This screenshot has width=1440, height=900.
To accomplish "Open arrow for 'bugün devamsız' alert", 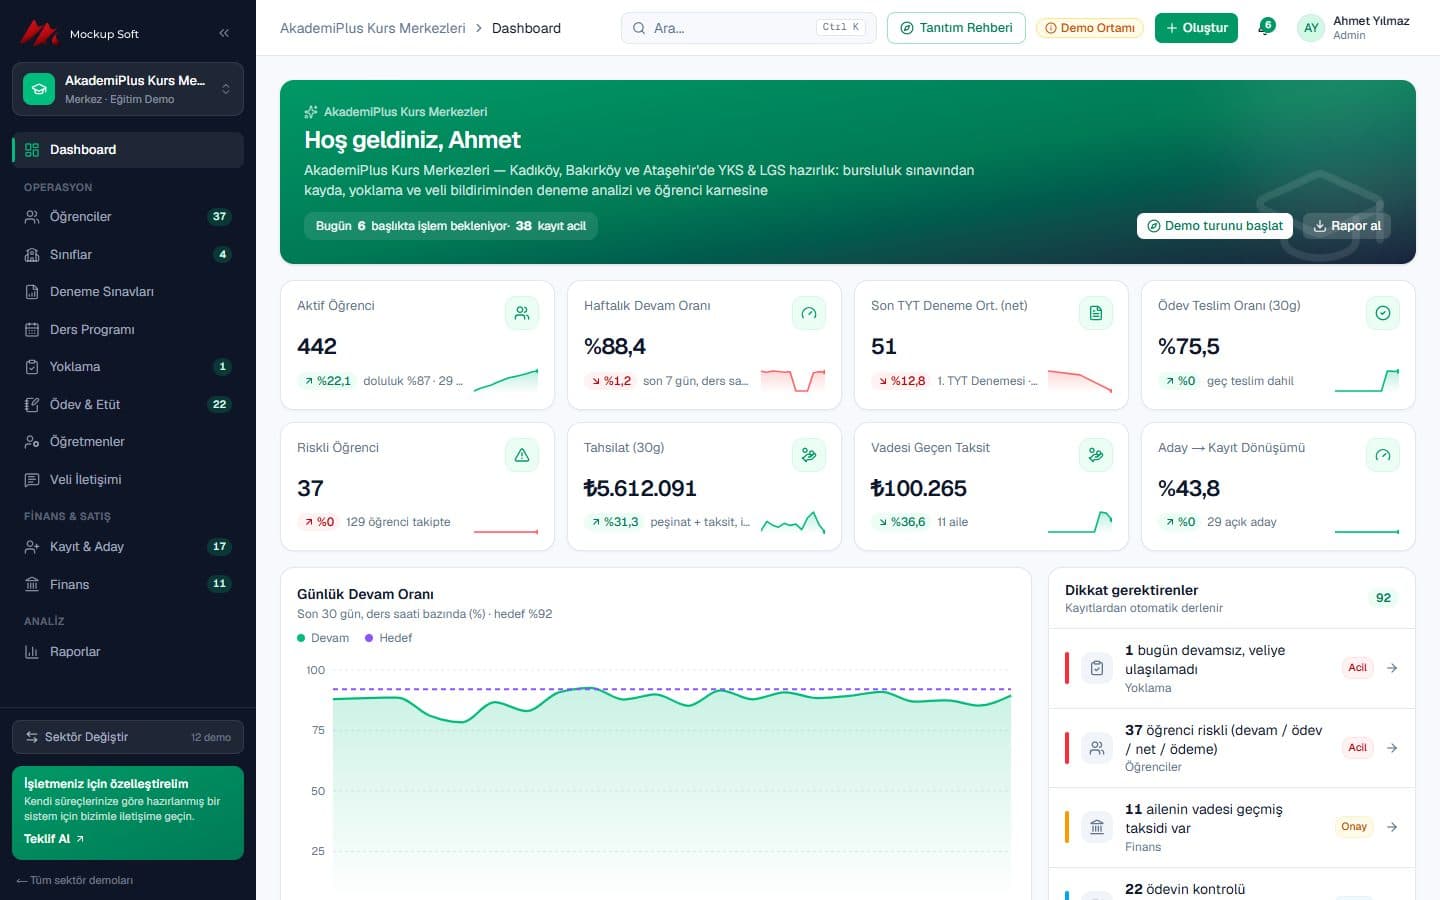I will coord(1392,668).
